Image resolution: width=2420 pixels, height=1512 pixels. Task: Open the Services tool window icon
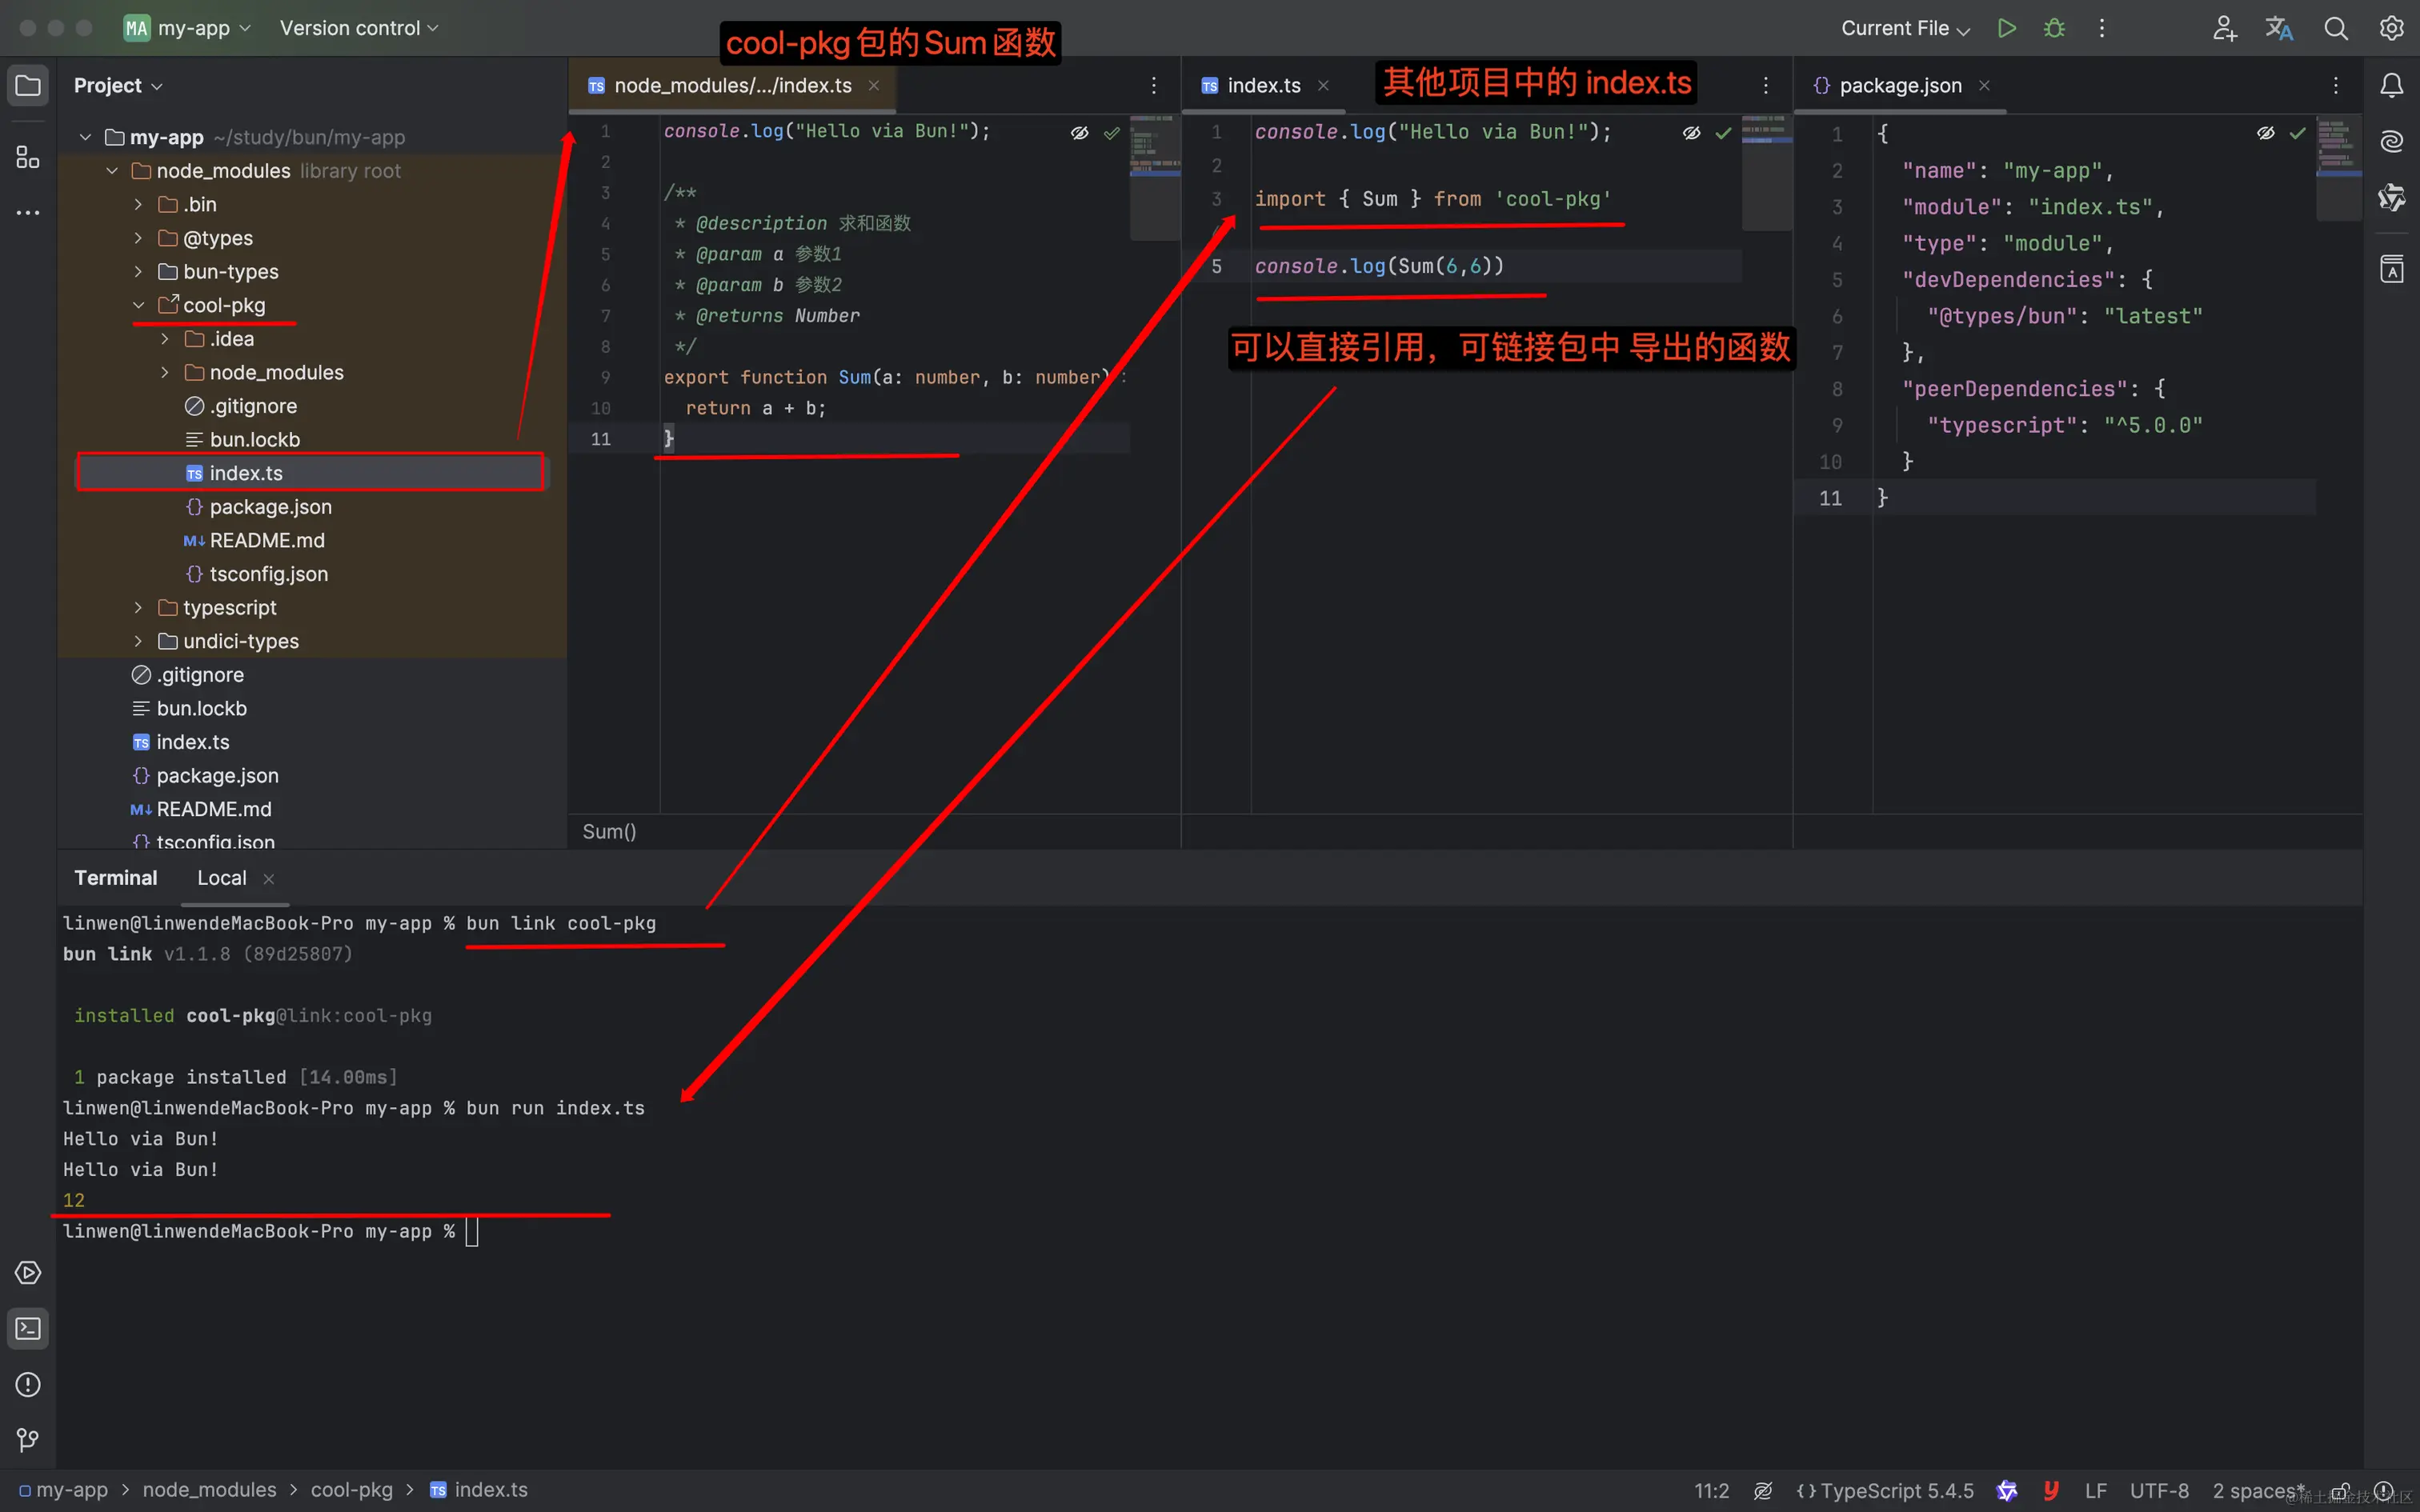28,1272
